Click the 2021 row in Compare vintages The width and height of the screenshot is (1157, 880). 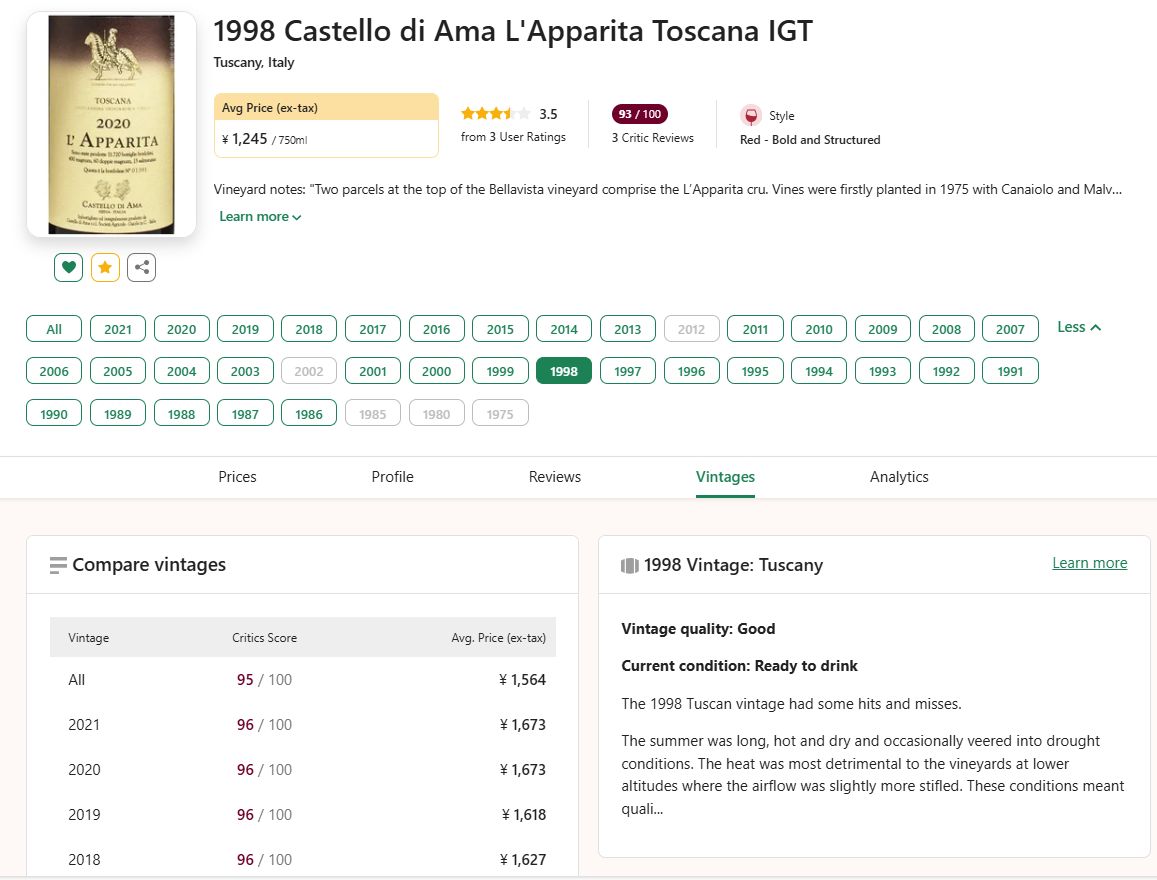(303, 724)
